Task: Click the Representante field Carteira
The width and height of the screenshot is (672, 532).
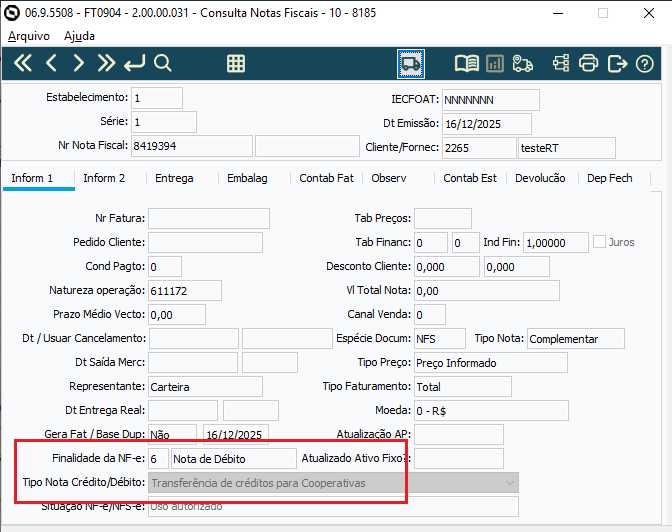Action: click(x=205, y=387)
